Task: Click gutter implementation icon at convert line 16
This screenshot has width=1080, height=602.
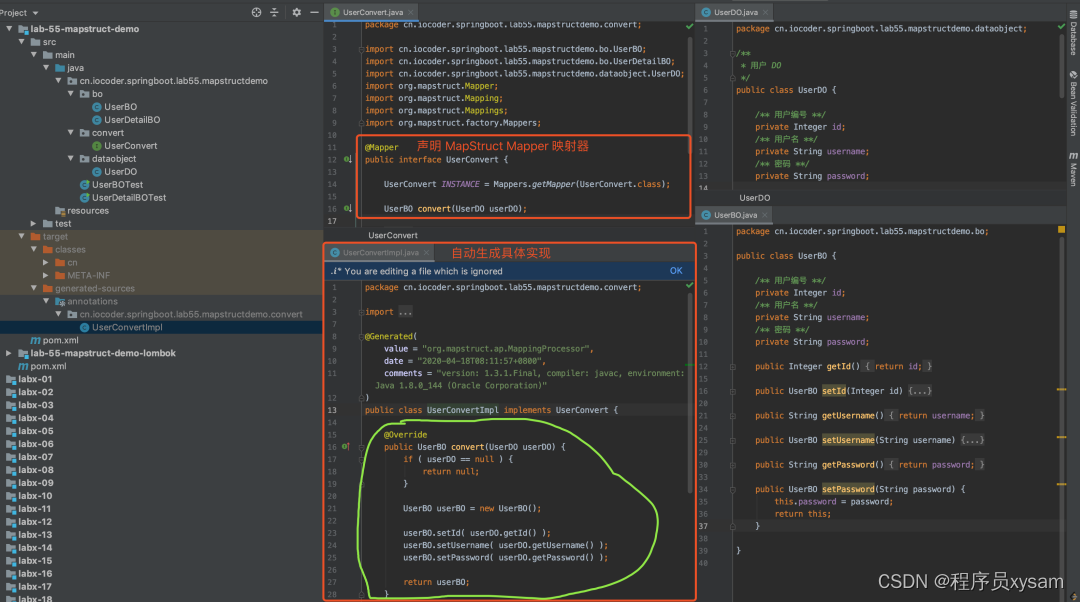Action: (348, 208)
